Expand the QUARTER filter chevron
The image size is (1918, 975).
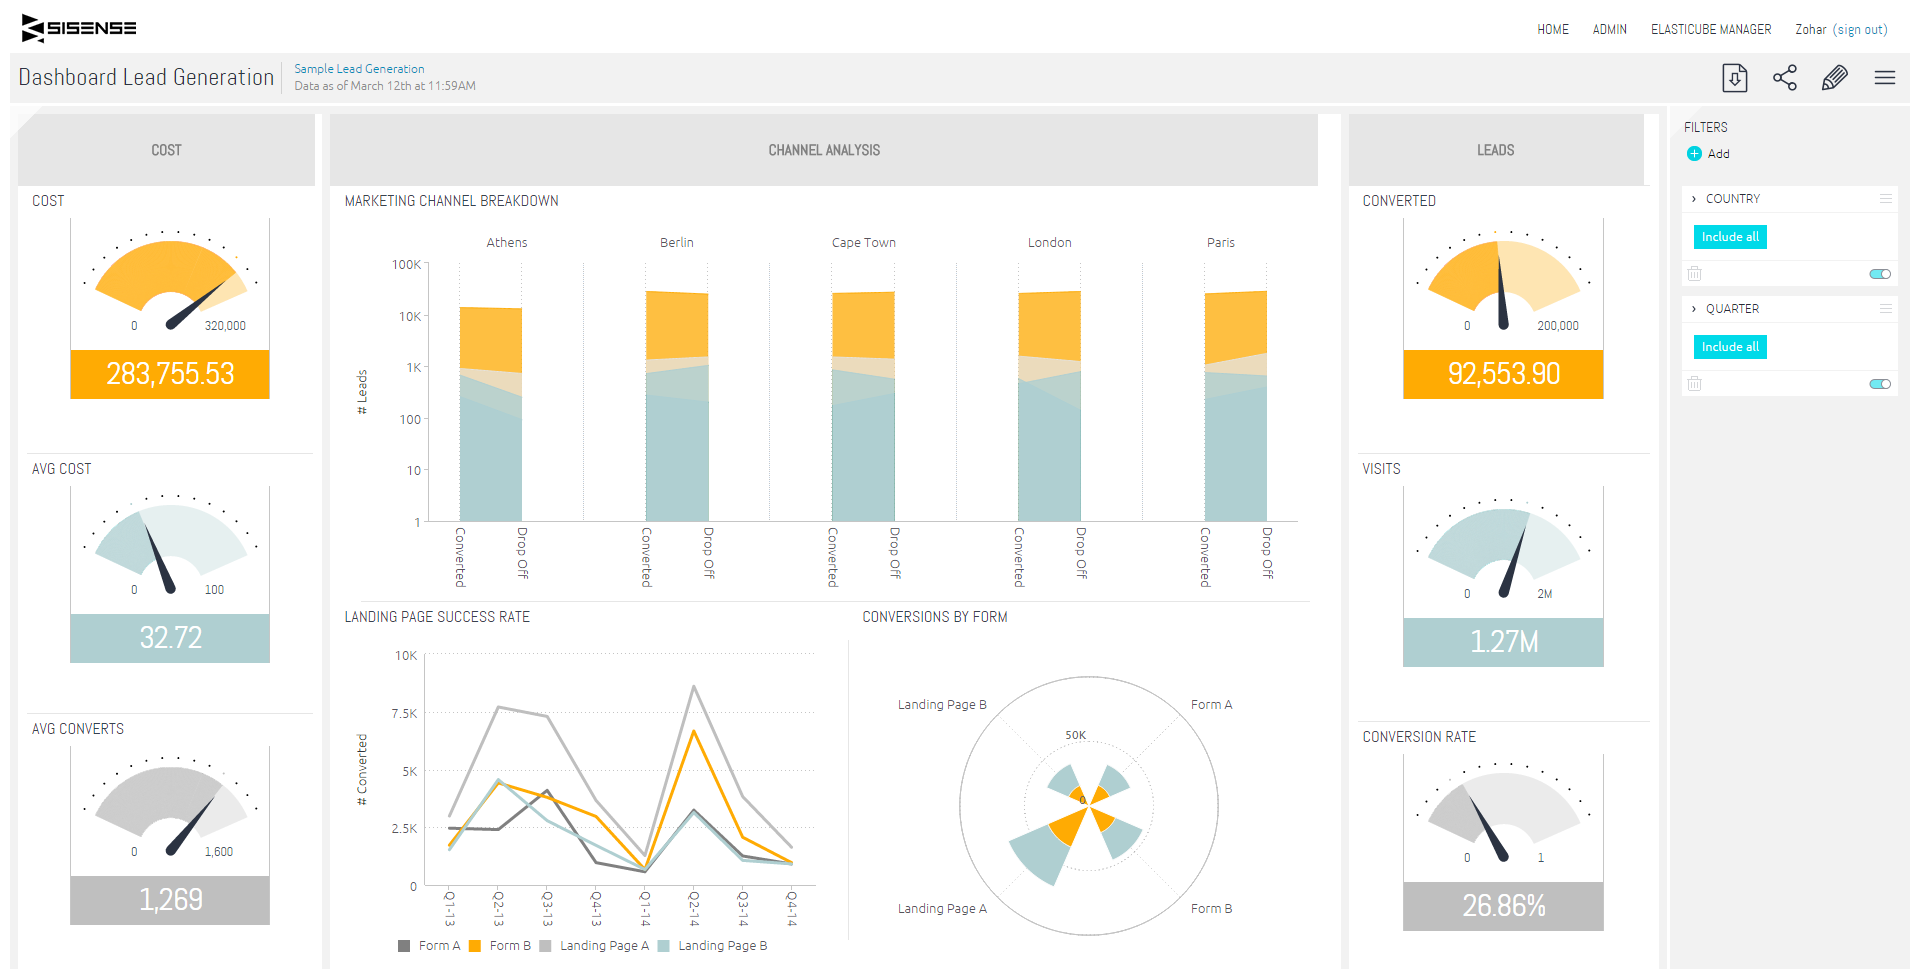[x=1694, y=309]
